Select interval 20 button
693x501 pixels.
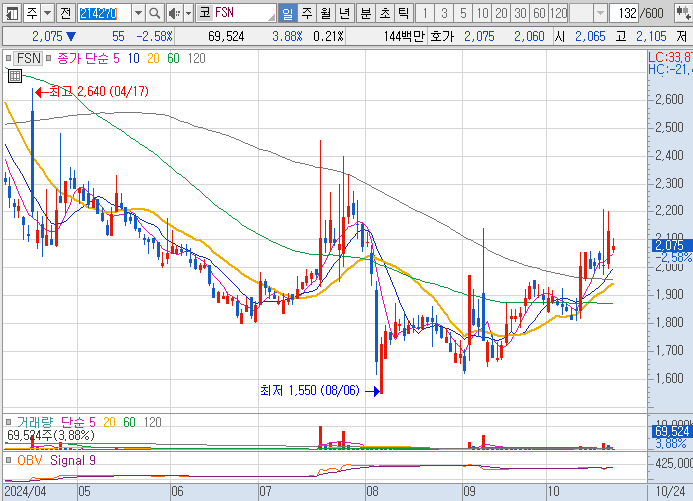[x=501, y=13]
